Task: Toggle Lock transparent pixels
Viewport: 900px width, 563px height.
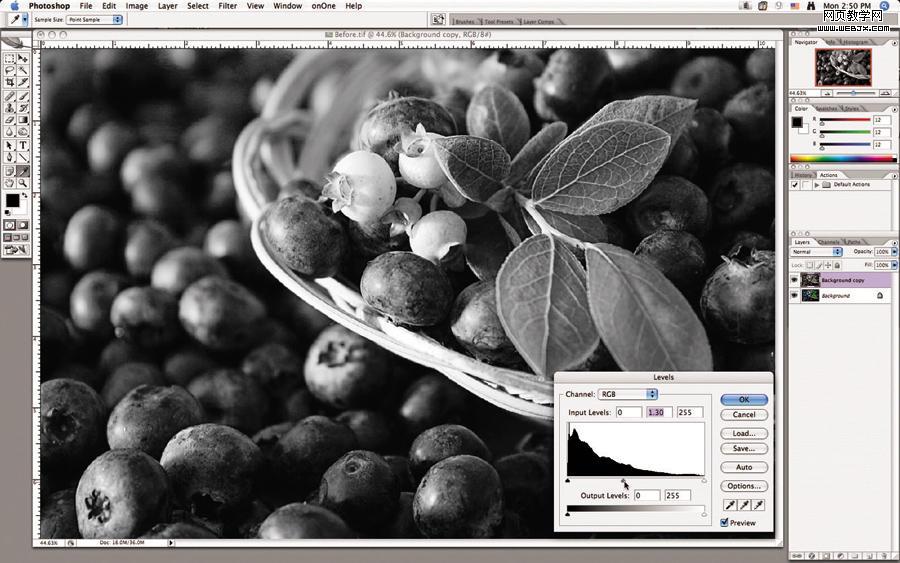Action: (x=810, y=265)
